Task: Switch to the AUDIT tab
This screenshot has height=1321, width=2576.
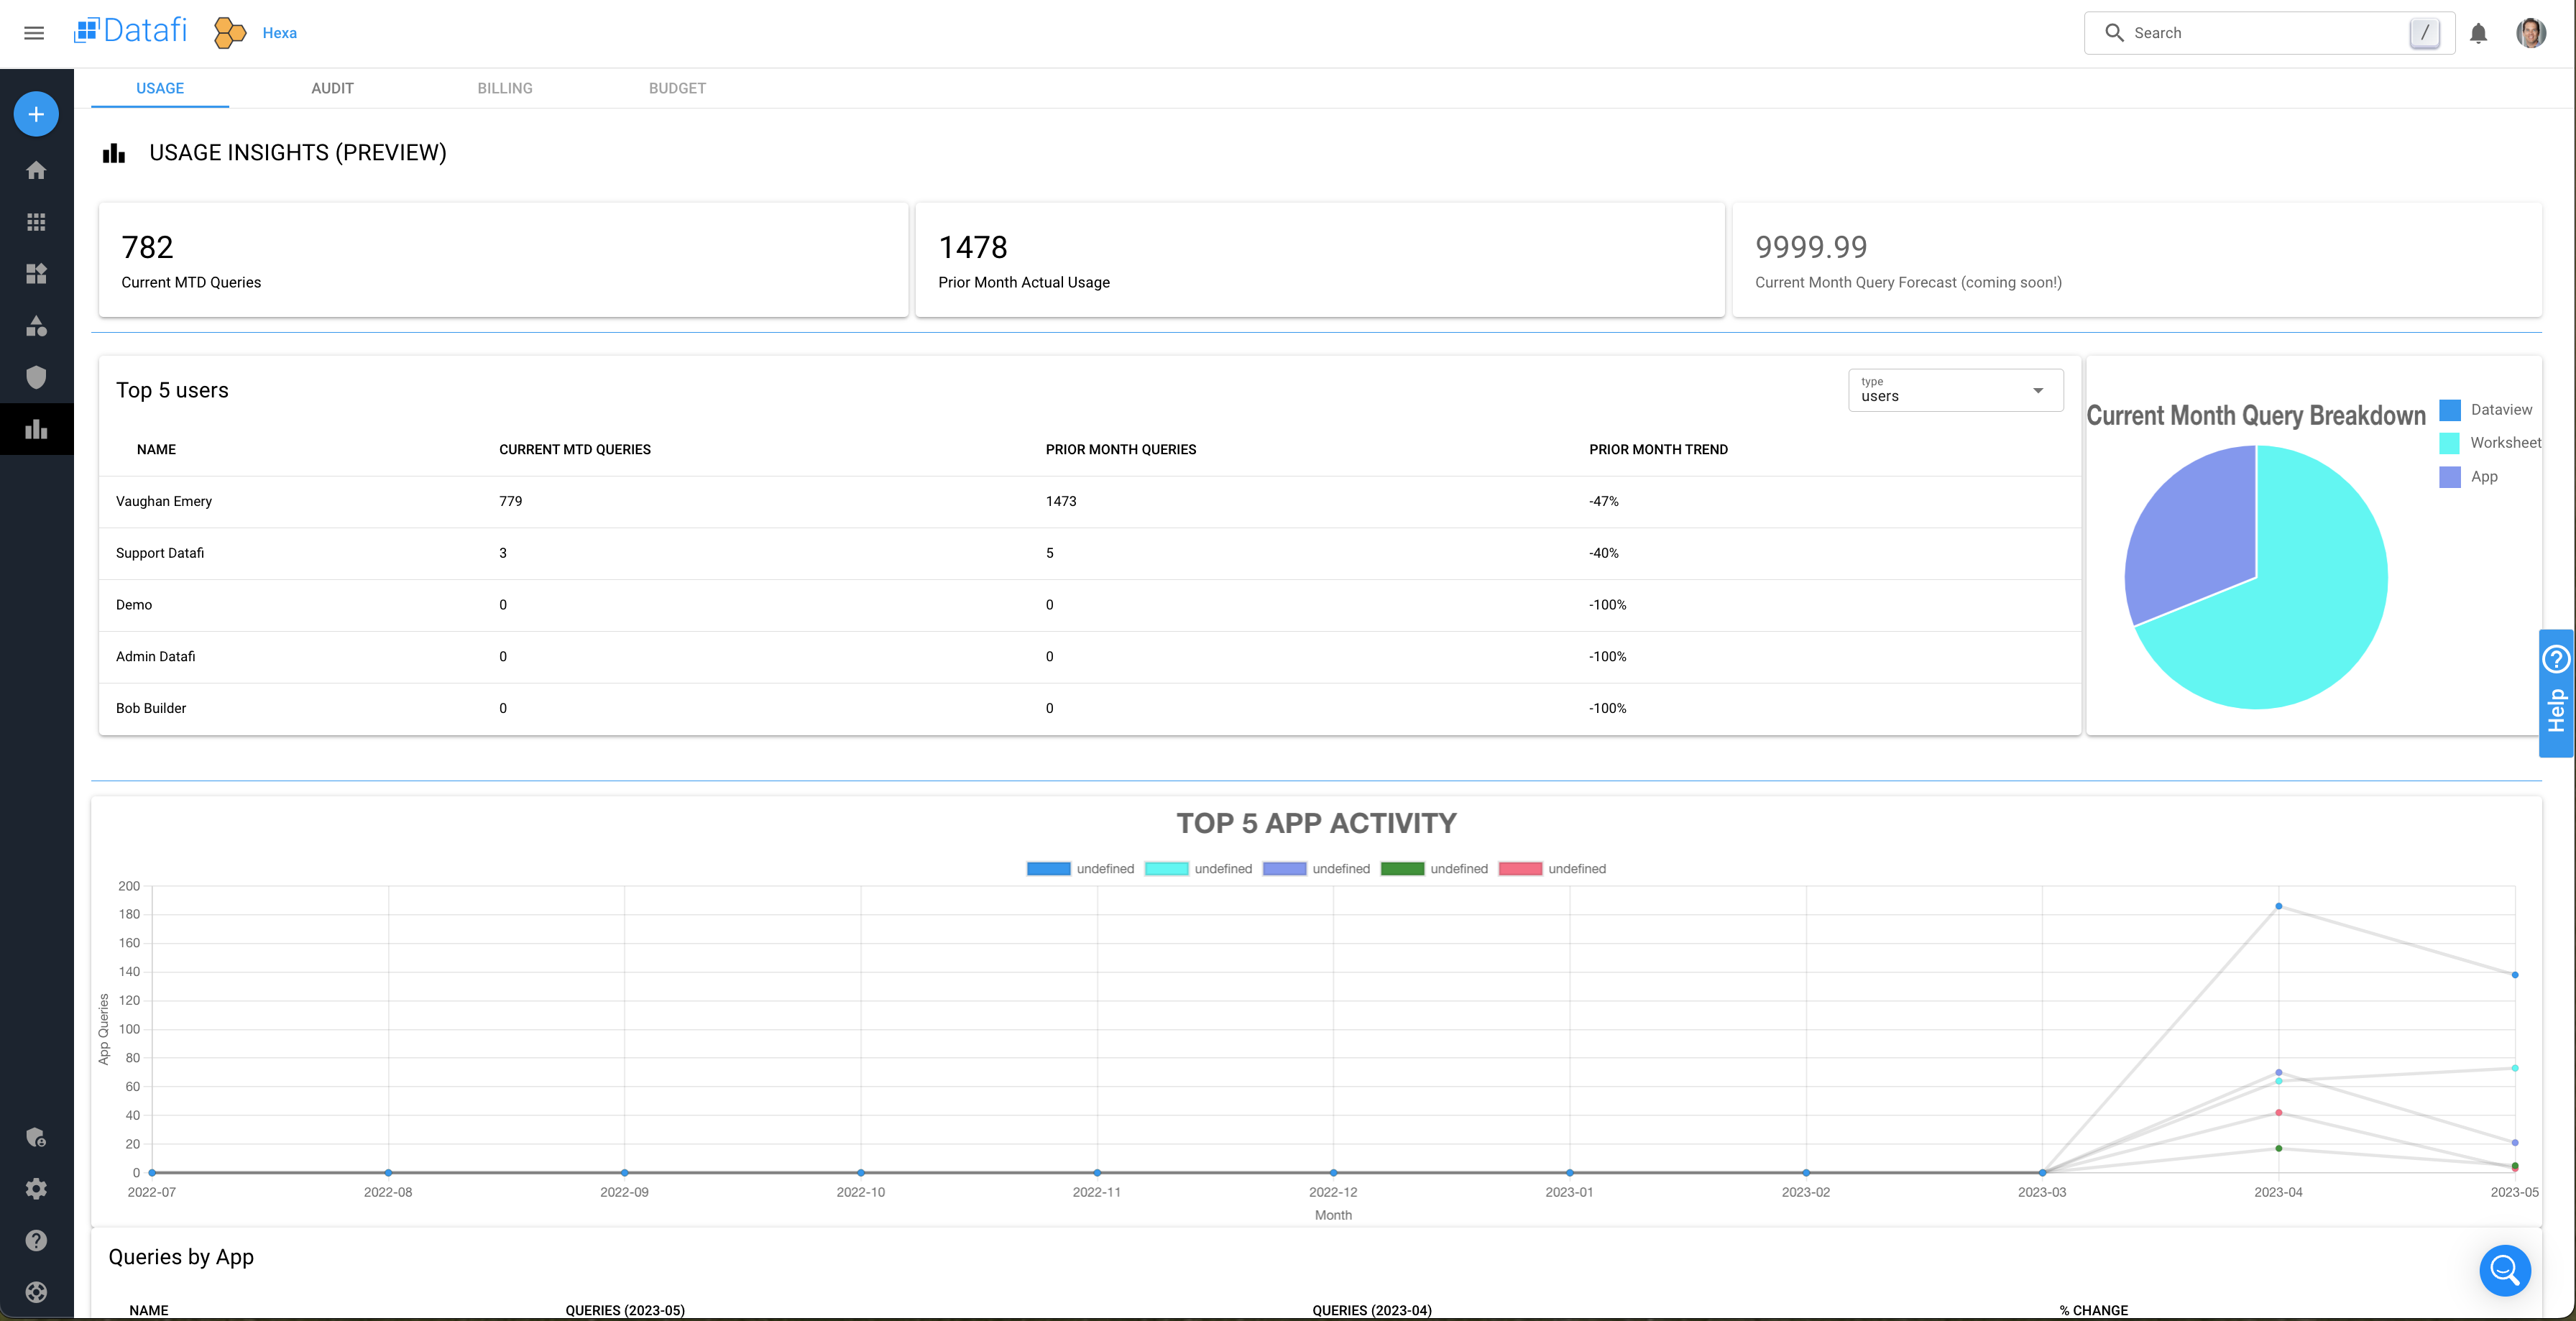Action: tap(332, 88)
